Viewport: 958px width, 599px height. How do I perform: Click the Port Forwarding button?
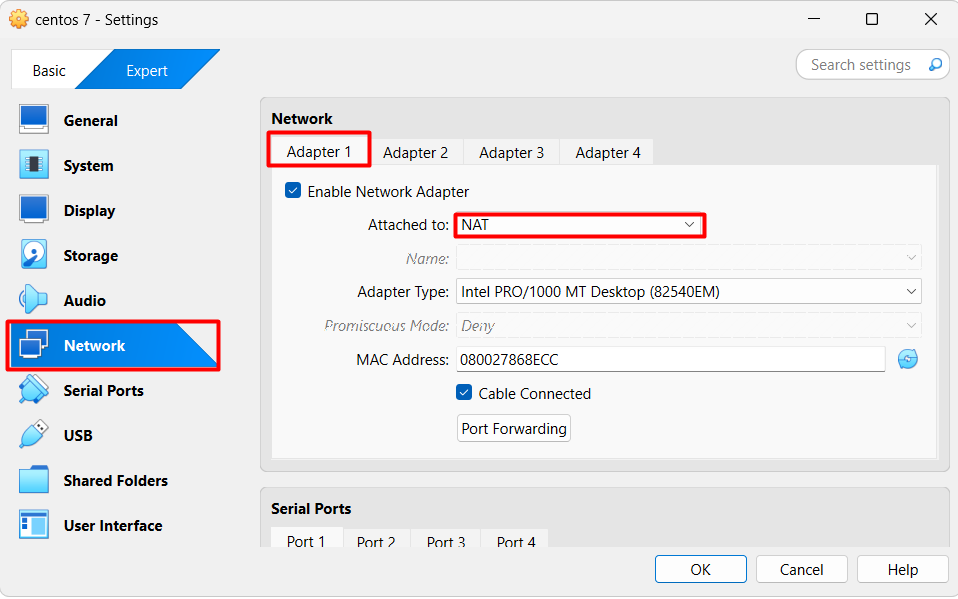tap(514, 428)
